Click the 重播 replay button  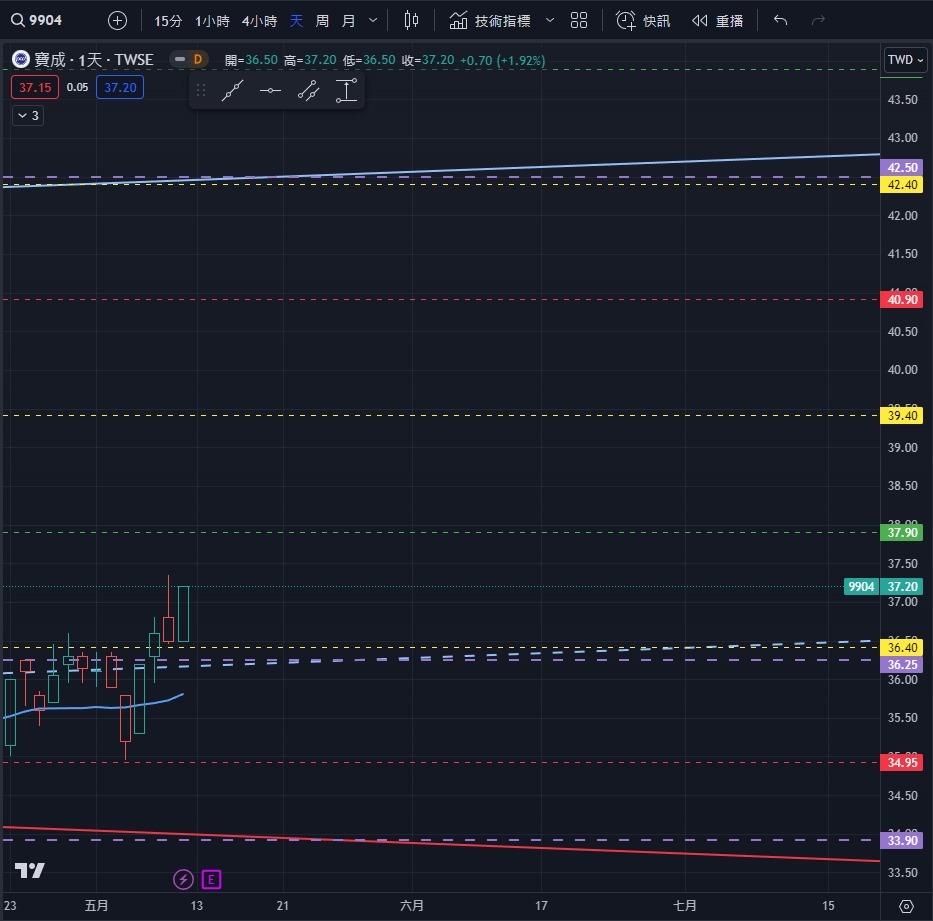[717, 20]
